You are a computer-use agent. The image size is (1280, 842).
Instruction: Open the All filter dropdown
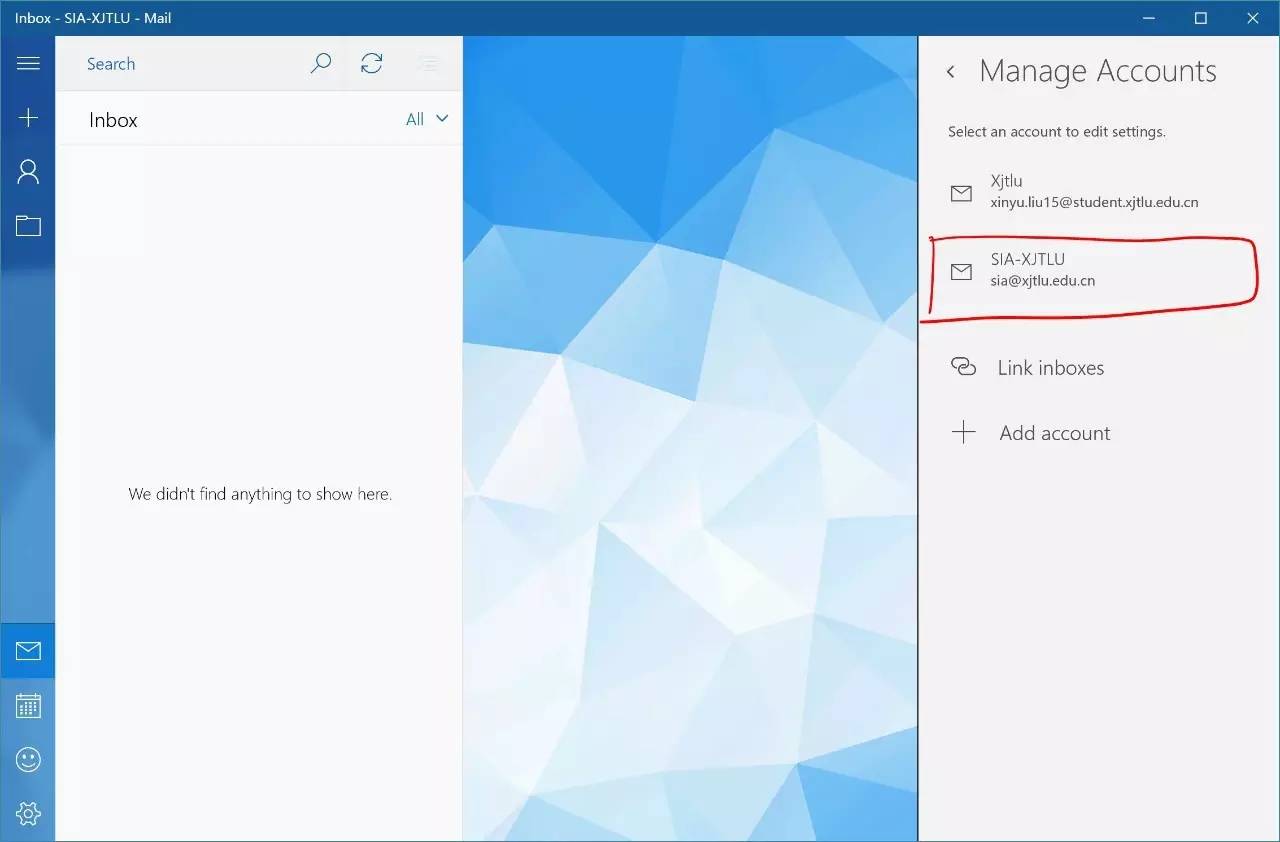427,119
